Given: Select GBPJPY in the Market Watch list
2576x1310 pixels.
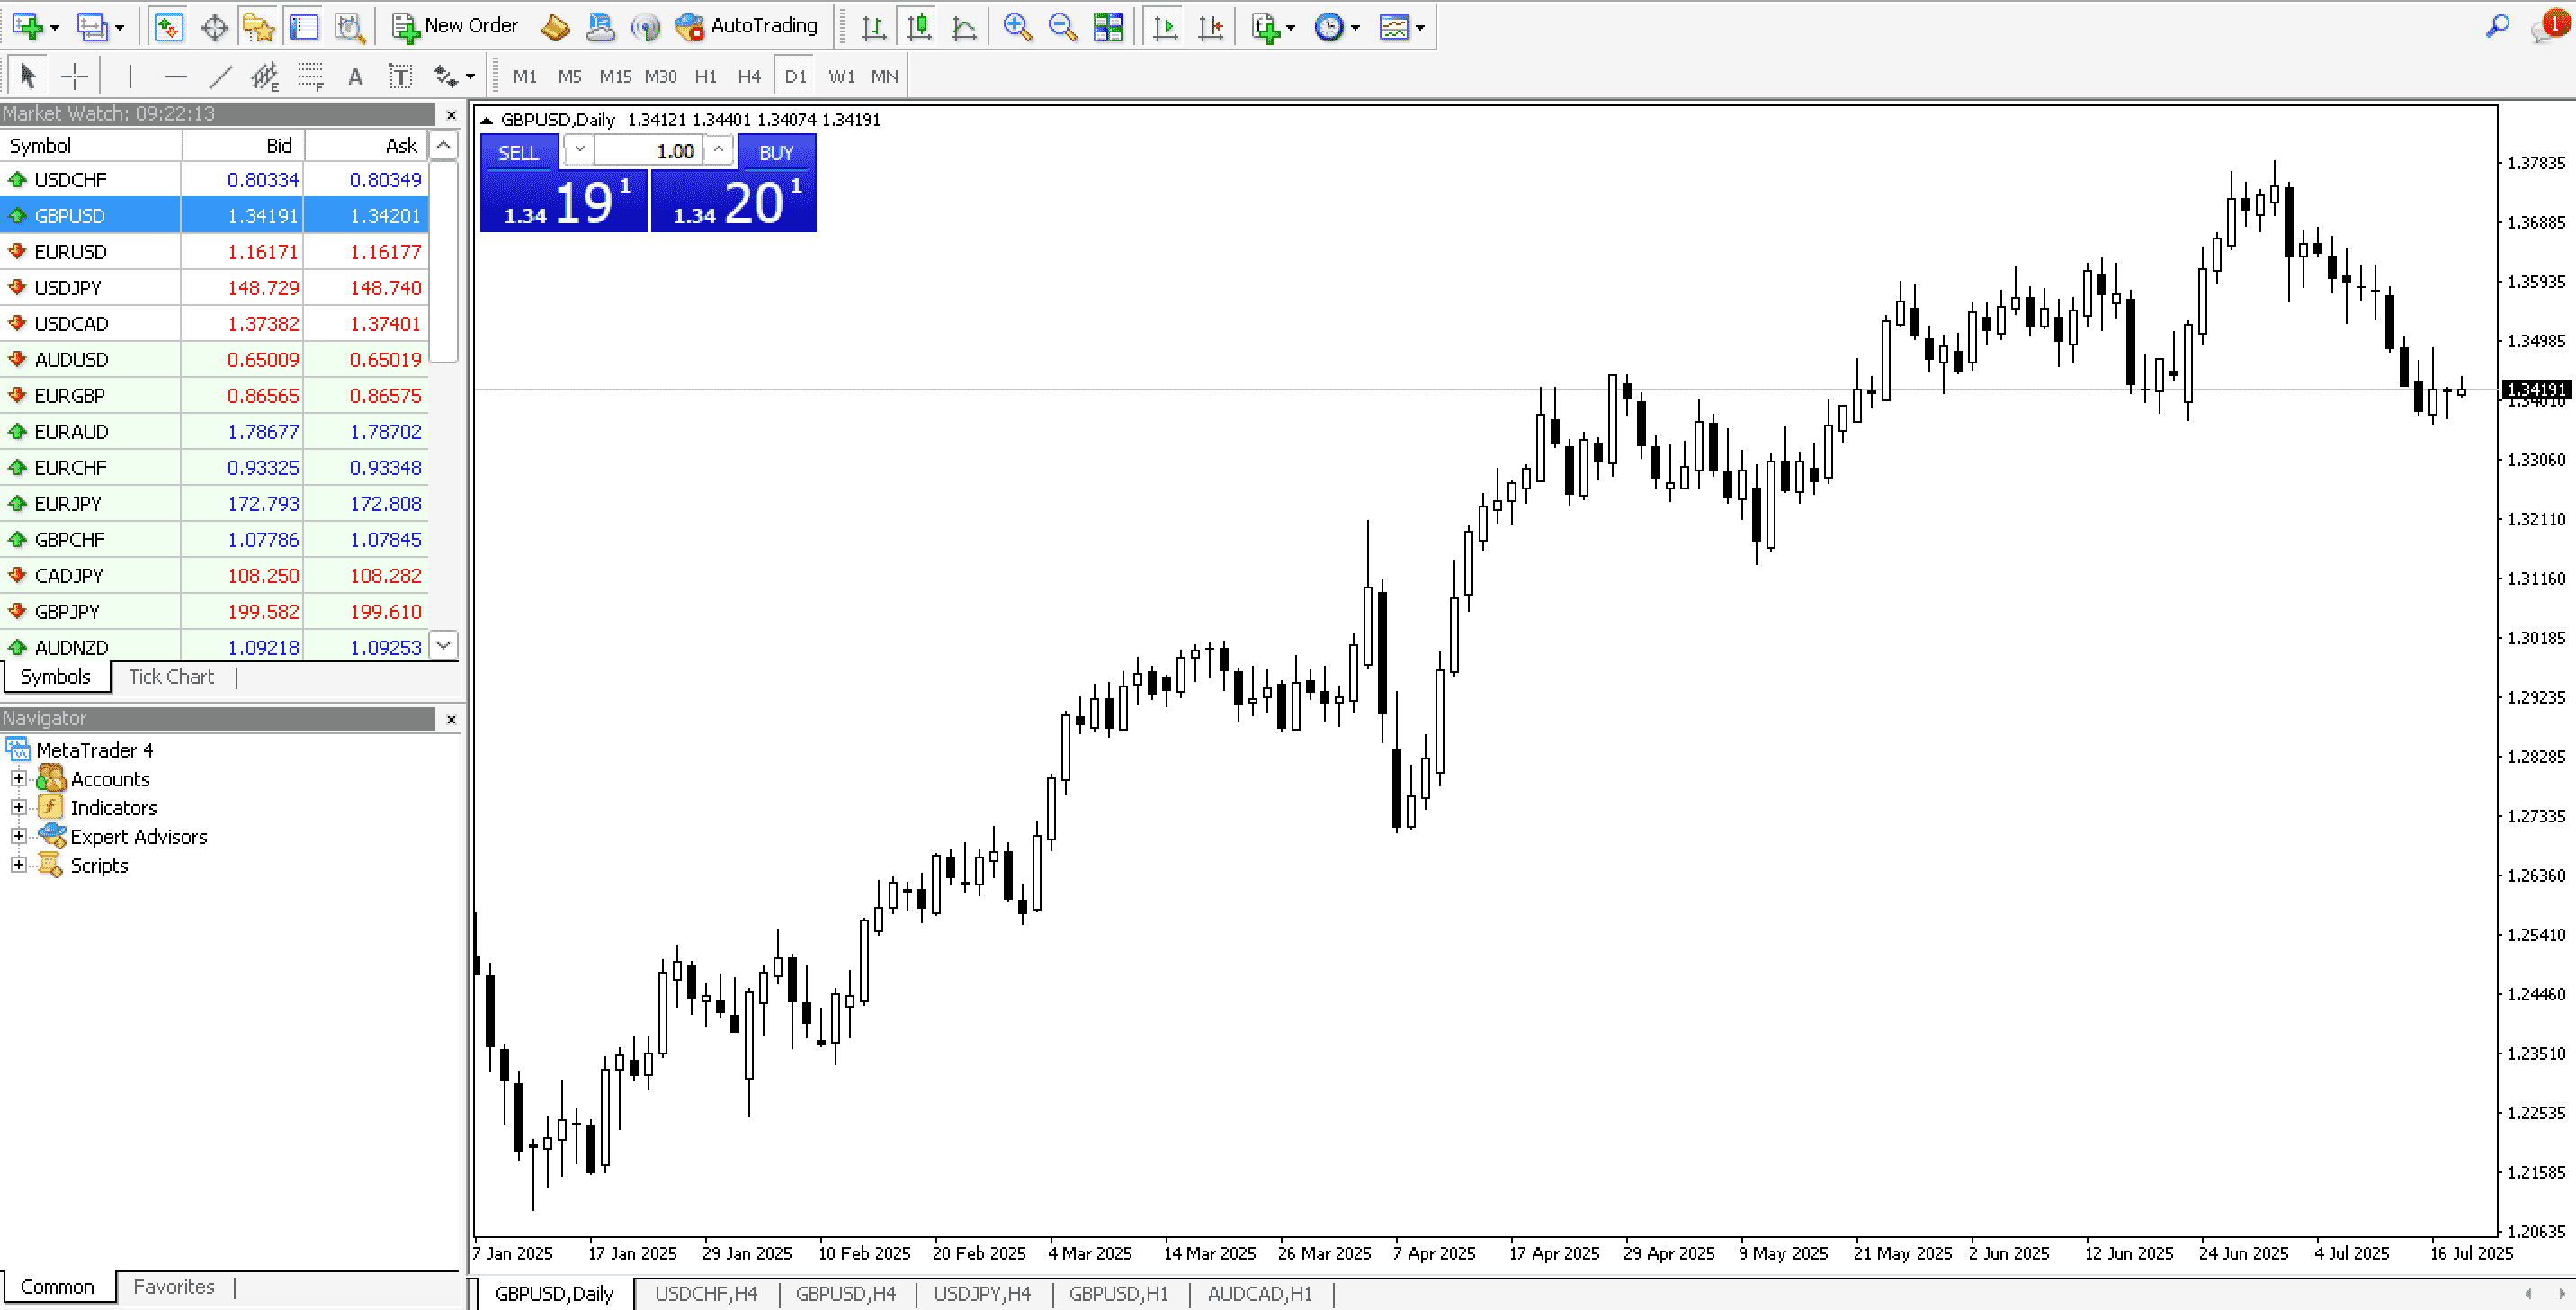Looking at the screenshot, I should pos(68,611).
